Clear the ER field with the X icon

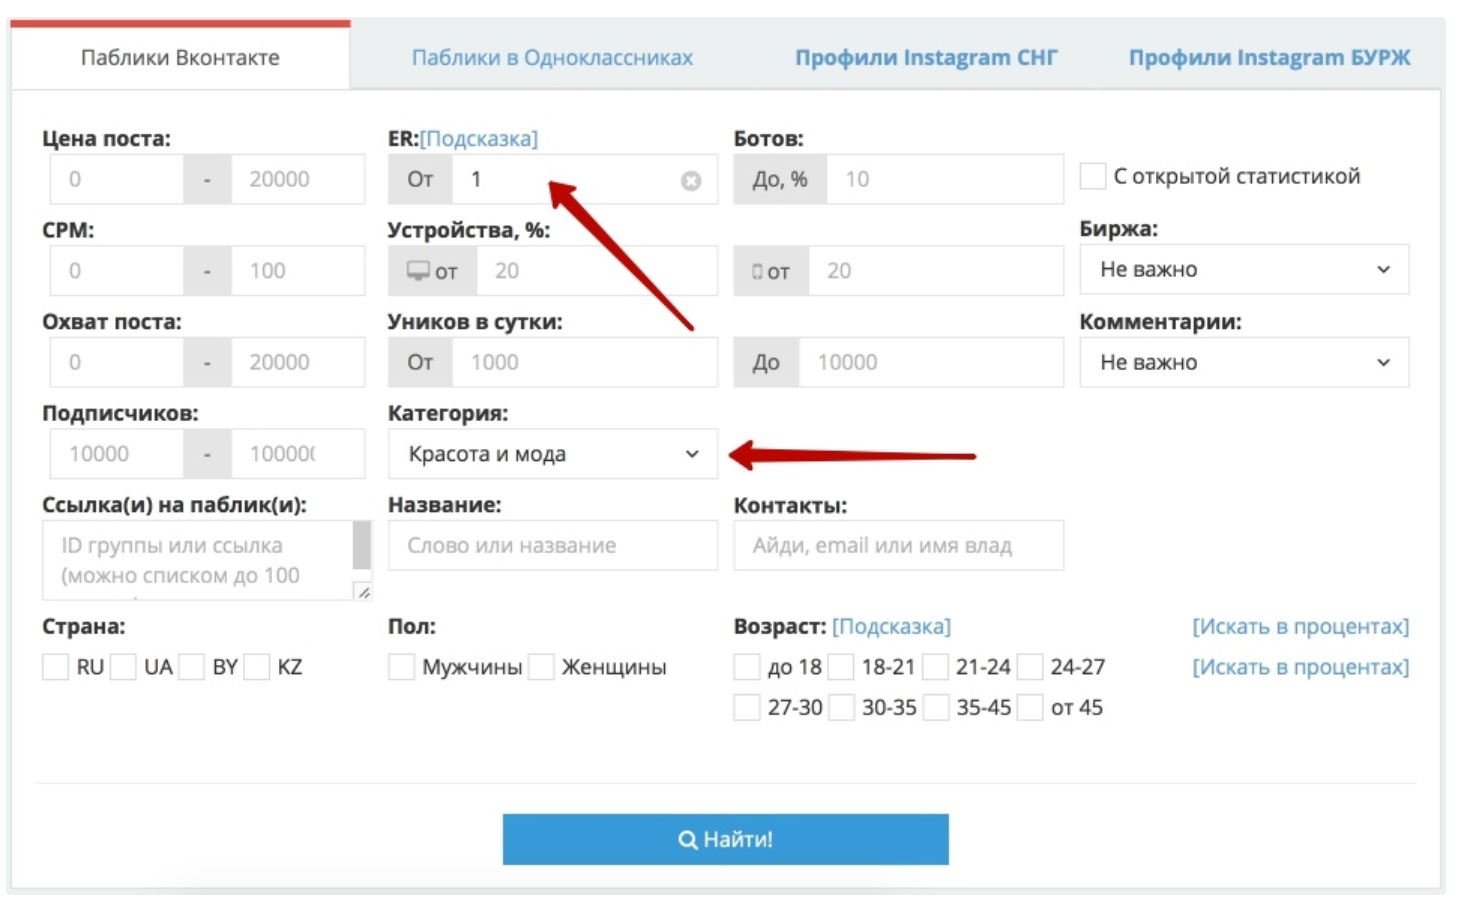tap(691, 181)
